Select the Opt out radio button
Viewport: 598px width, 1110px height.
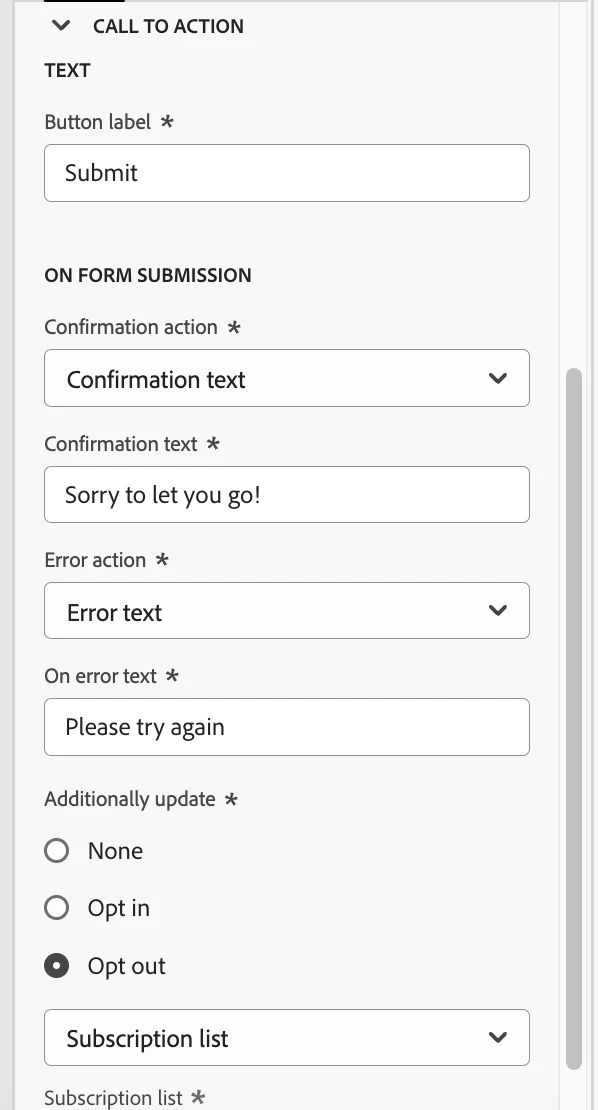[57, 966]
